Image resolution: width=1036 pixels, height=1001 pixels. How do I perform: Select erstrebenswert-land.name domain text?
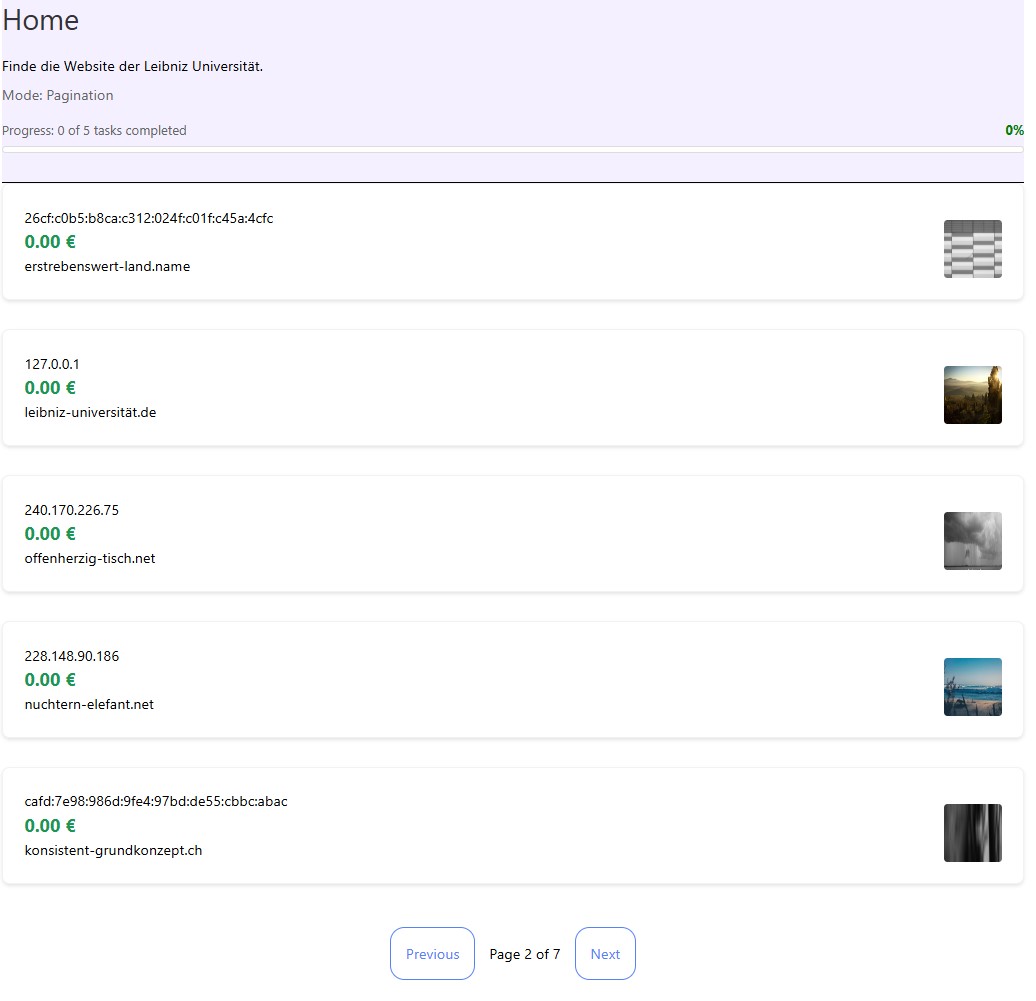pyautogui.click(x=107, y=266)
